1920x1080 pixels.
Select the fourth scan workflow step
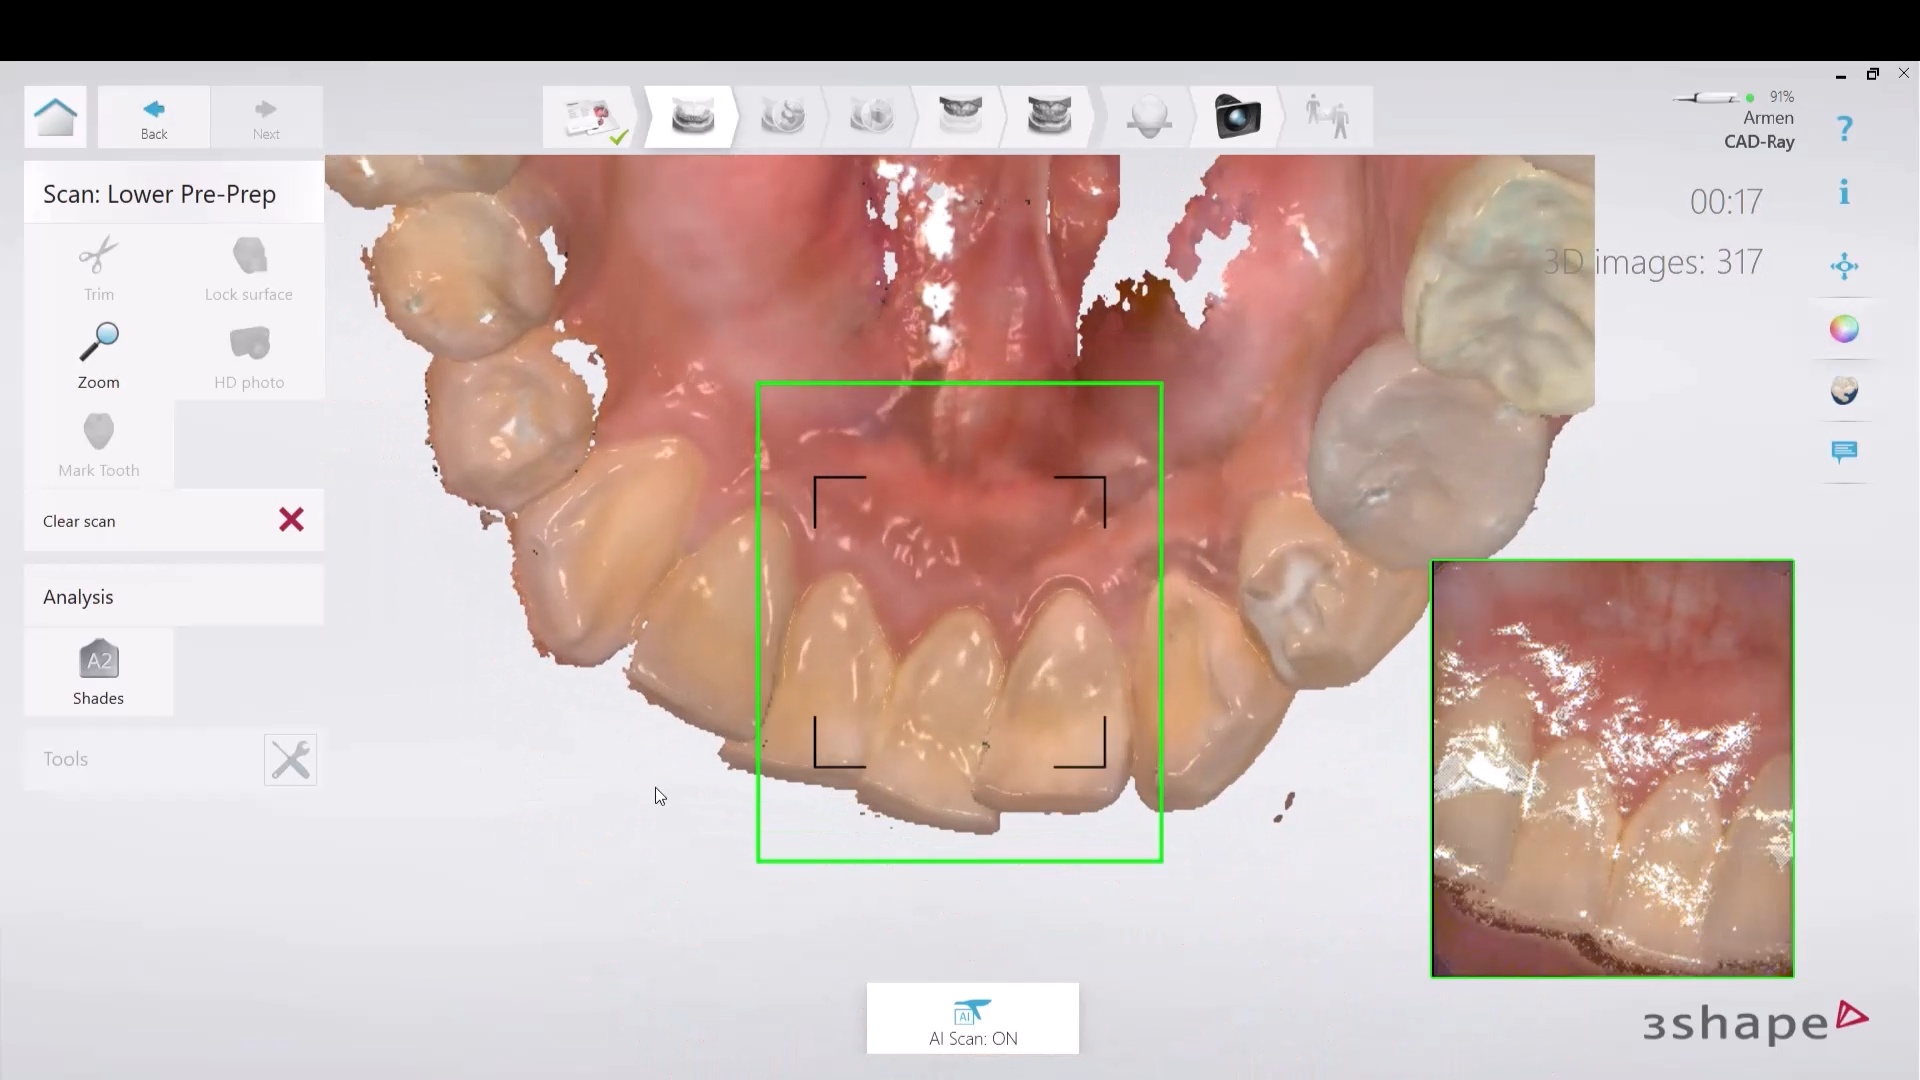point(871,118)
